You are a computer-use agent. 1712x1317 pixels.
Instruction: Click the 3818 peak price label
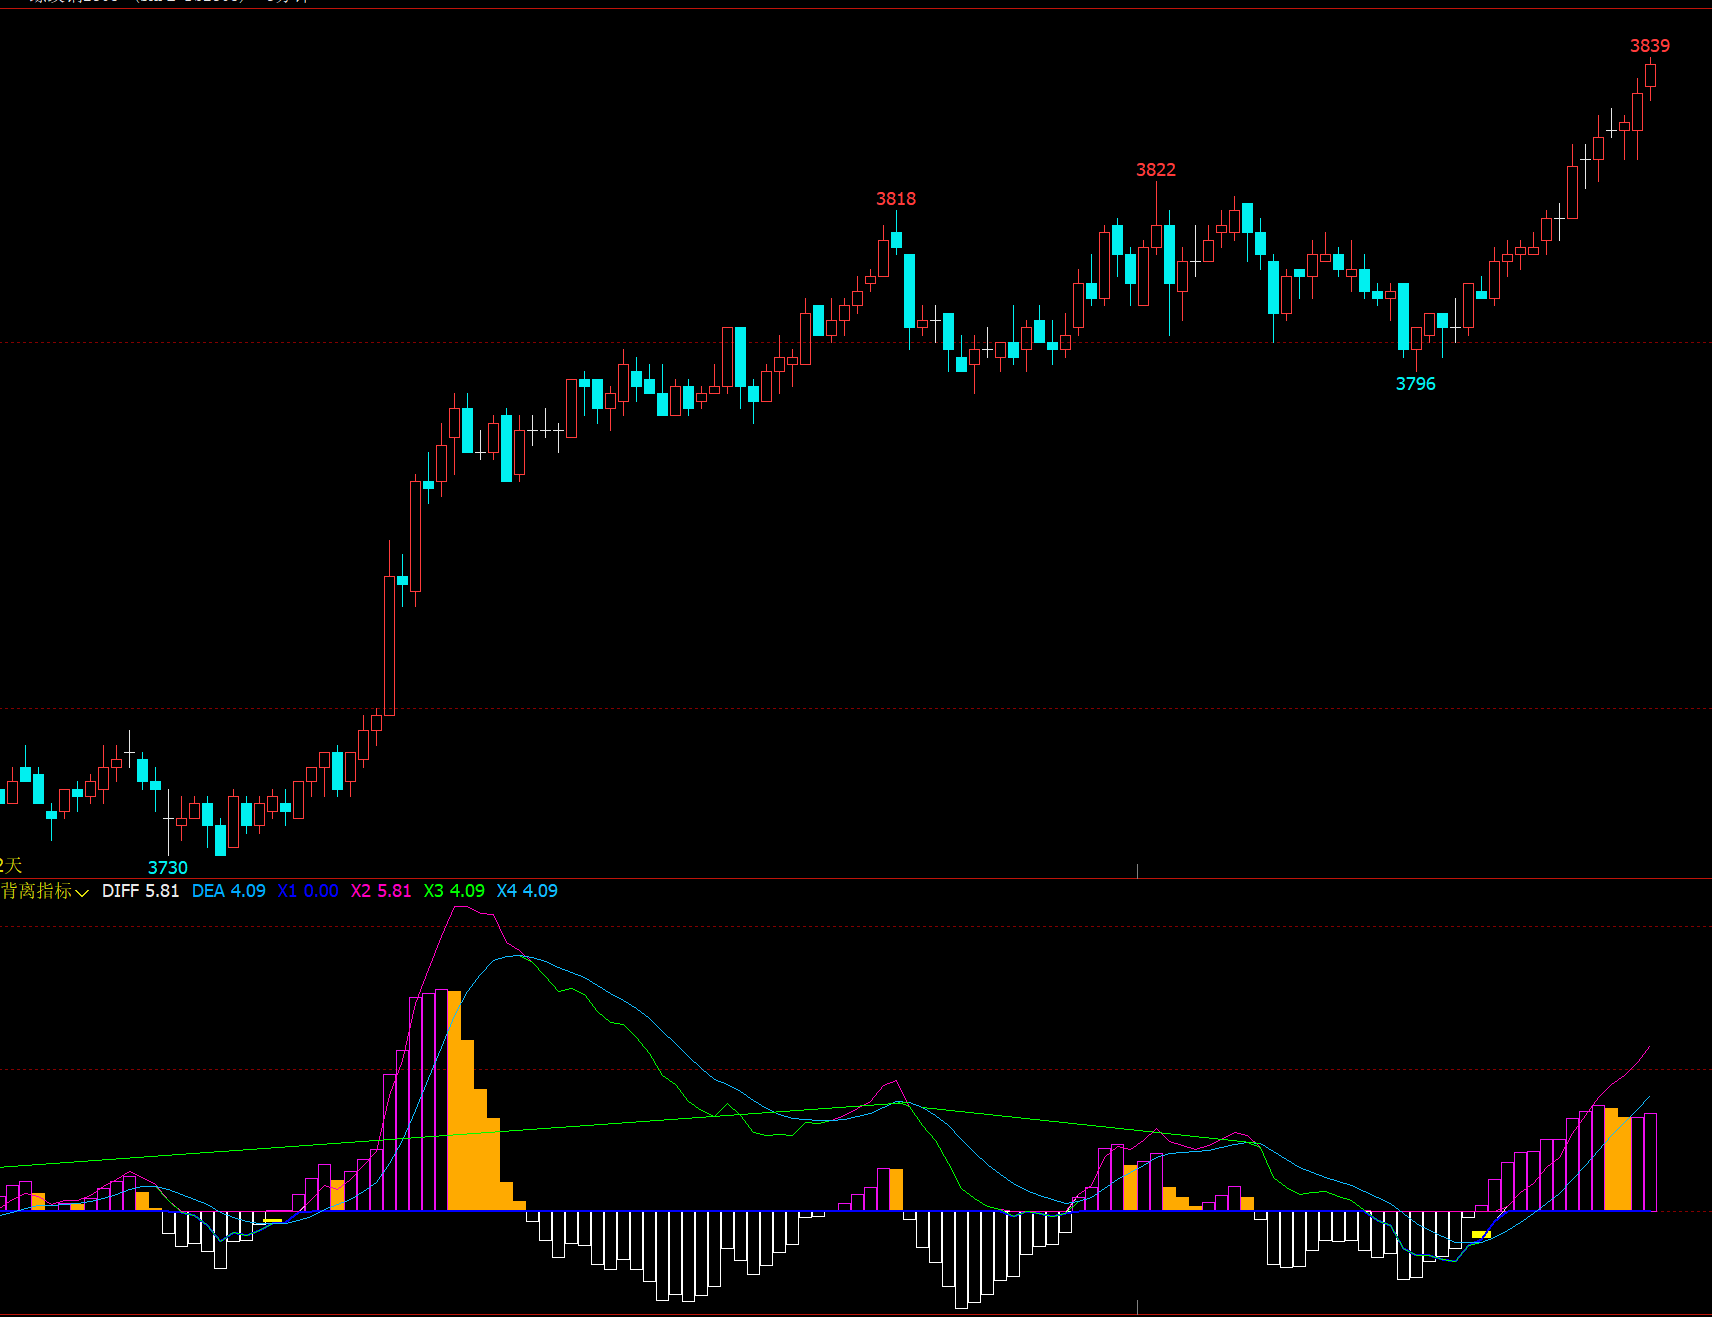(x=896, y=199)
